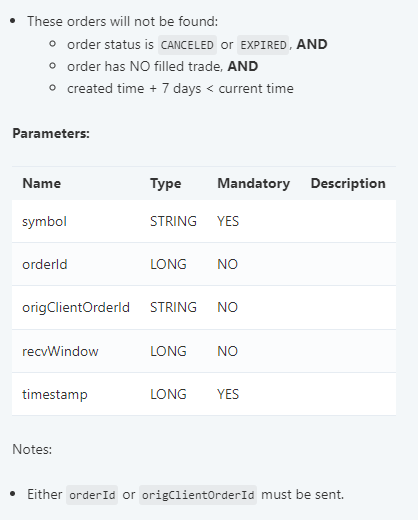Click the CANCELED code tag
The width and height of the screenshot is (418, 520).
tap(187, 45)
